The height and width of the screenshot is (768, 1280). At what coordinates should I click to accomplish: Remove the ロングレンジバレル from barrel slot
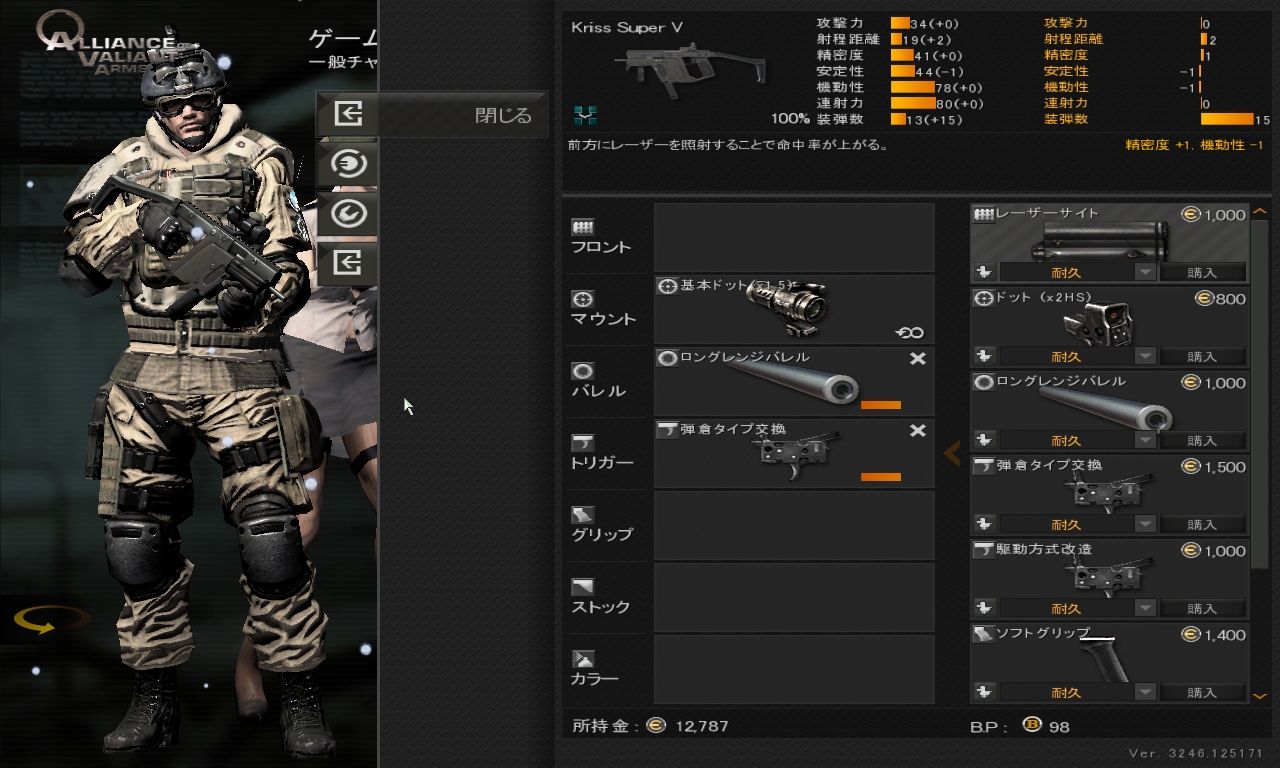917,359
